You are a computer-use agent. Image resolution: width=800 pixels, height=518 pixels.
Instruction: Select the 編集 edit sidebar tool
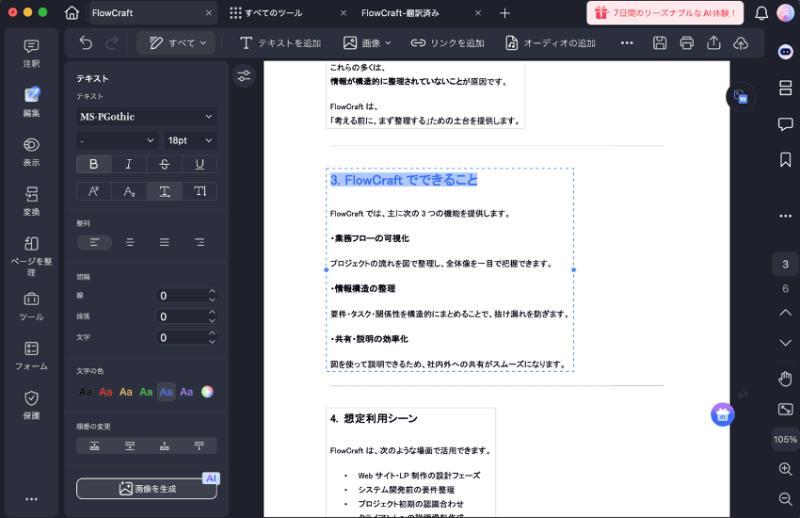(x=31, y=102)
